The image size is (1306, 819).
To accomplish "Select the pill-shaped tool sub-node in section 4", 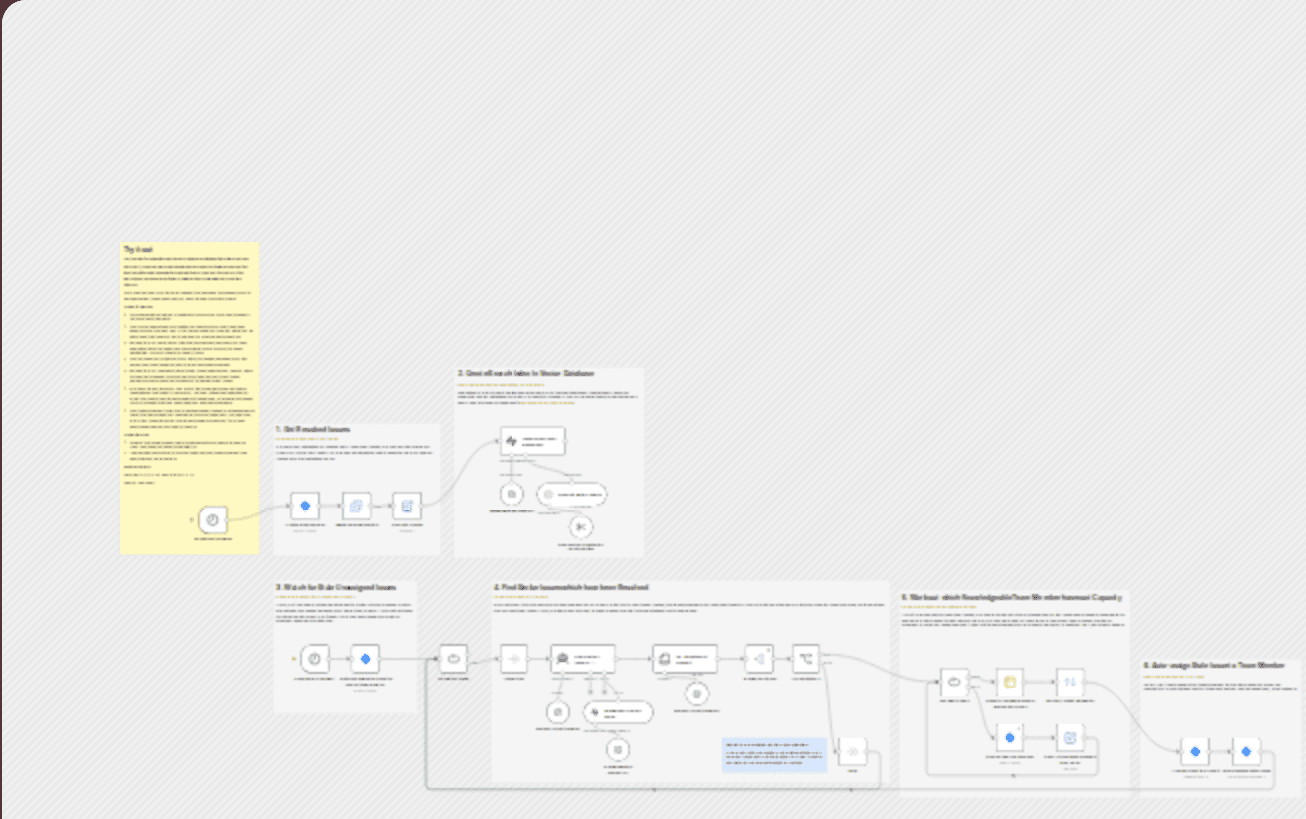I will tap(618, 712).
